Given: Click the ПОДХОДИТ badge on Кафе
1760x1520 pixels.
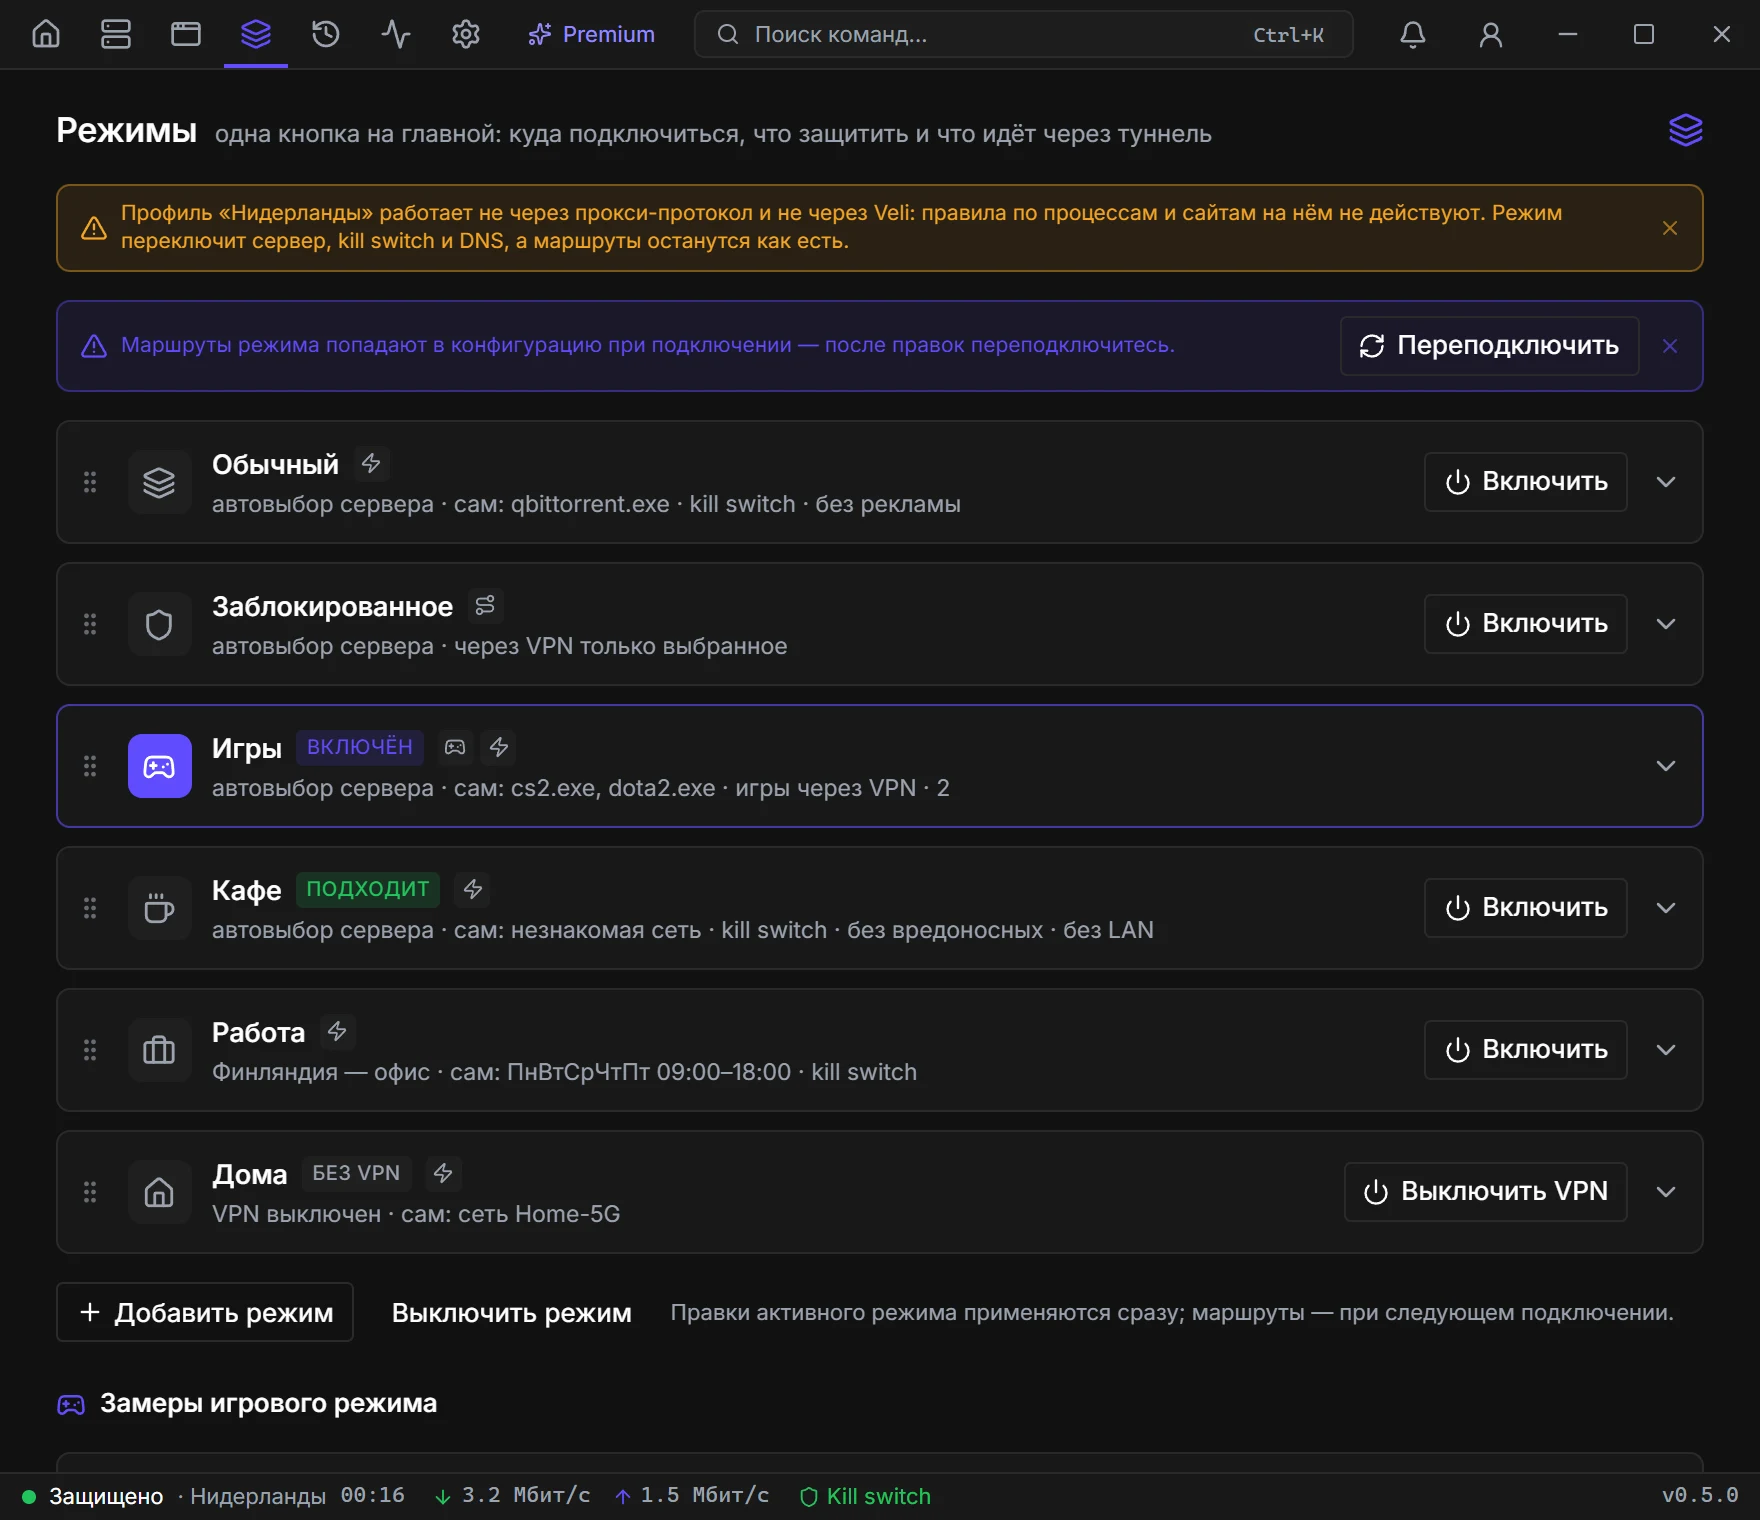Looking at the screenshot, I should (x=368, y=889).
